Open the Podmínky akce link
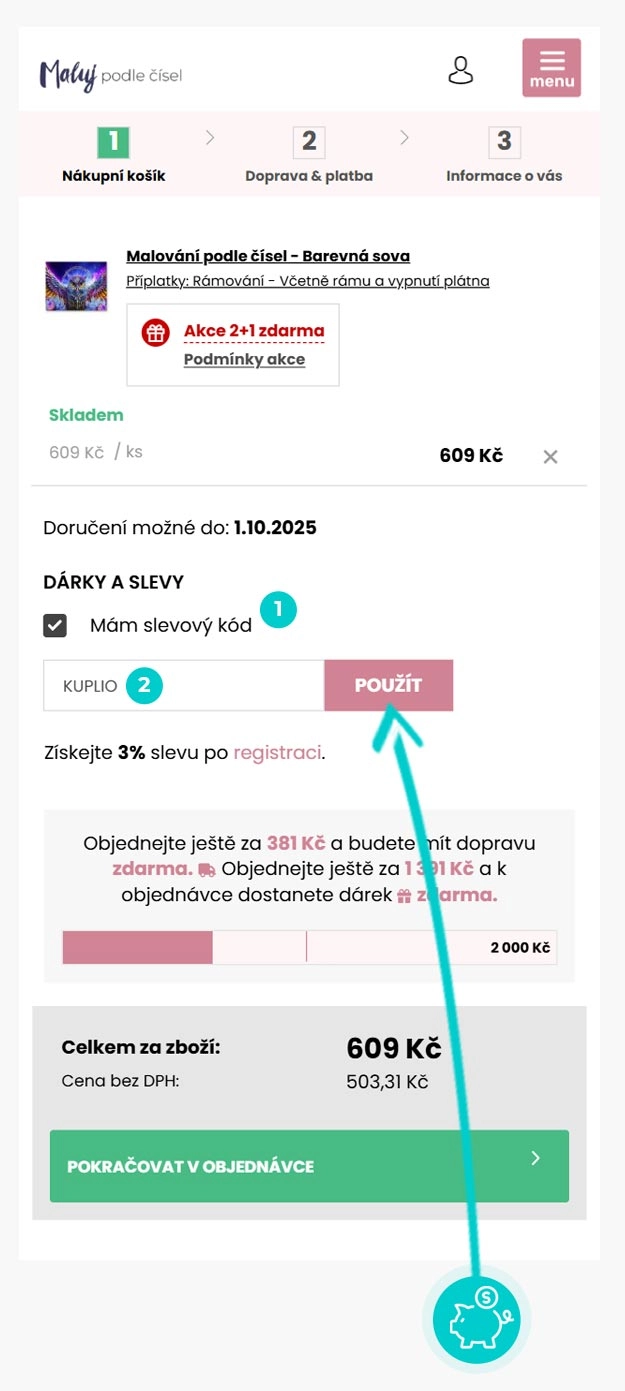The width and height of the screenshot is (625, 1391). point(244,359)
